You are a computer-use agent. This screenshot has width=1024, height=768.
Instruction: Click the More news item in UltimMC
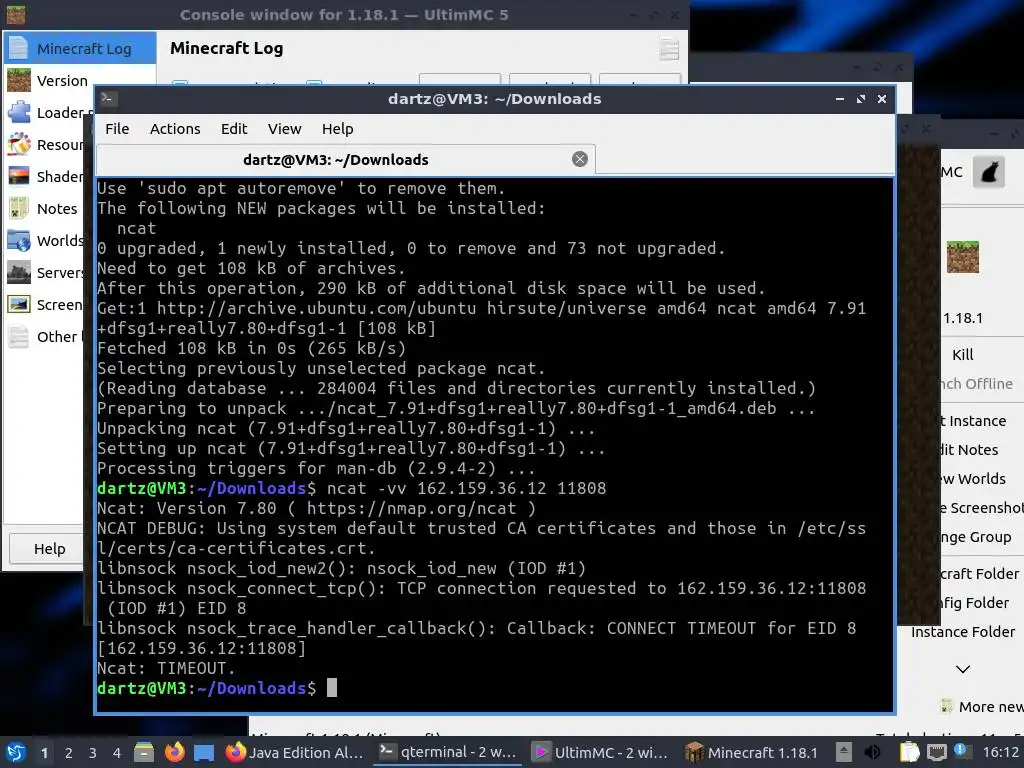tap(982, 707)
